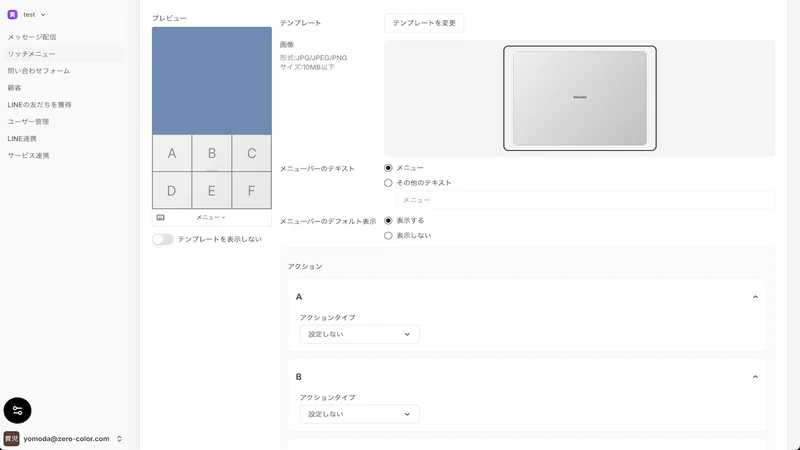Open LINEの友だちを獲得 page
The height and width of the screenshot is (450, 800).
click(39, 105)
